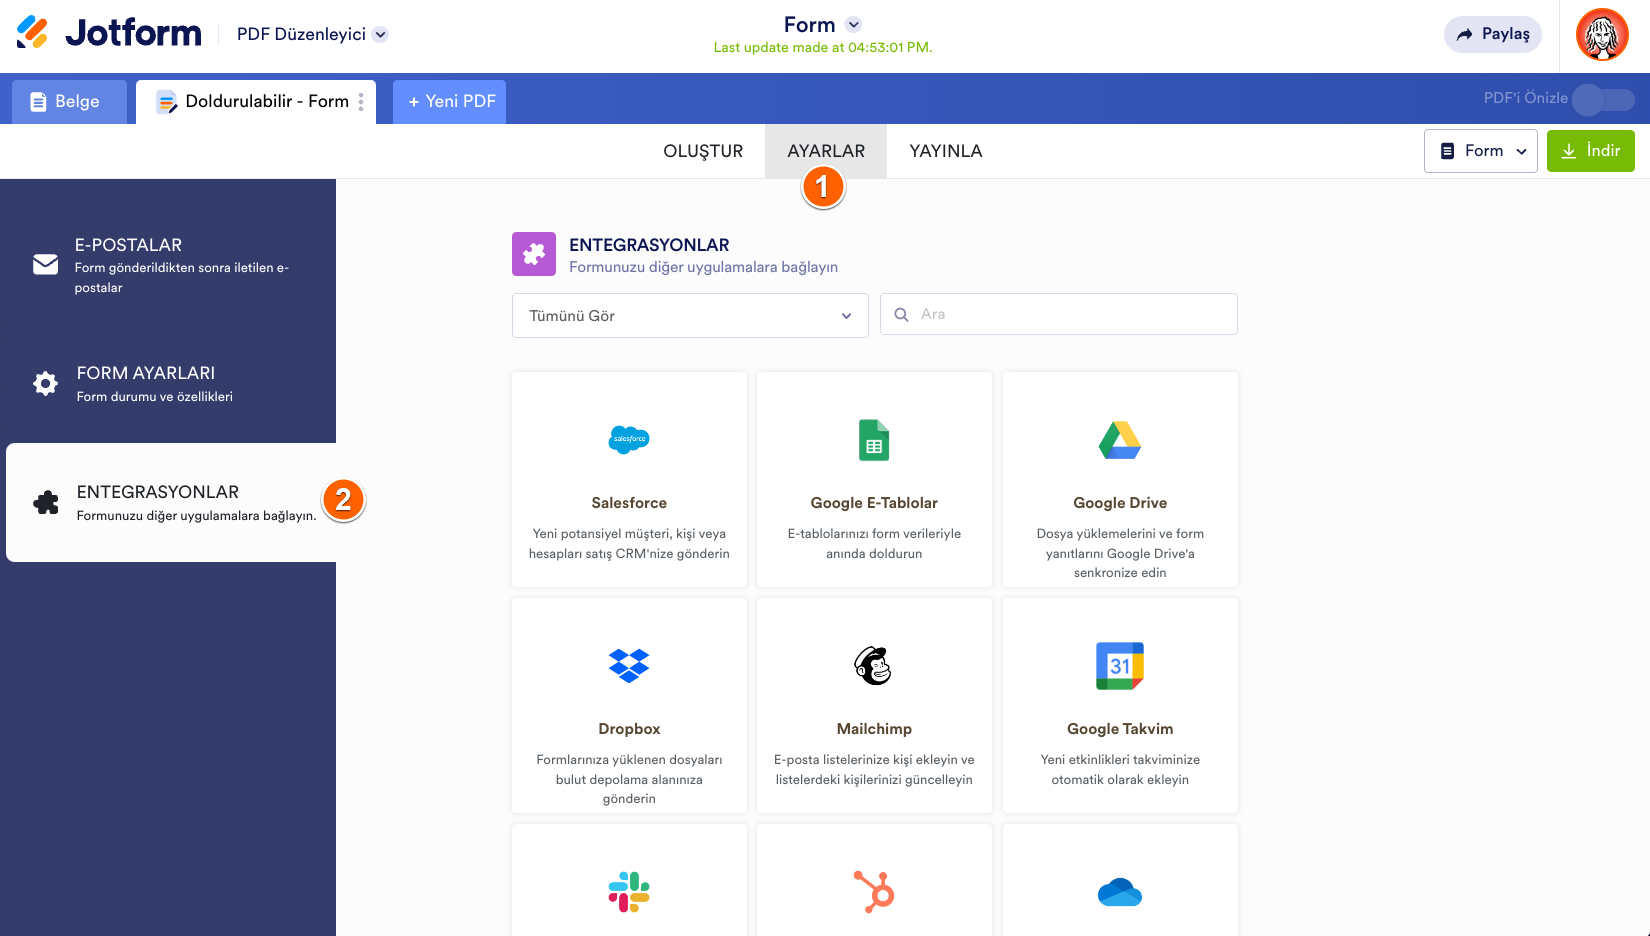Click the Paylaş share button
Viewport: 1650px width, 936px height.
pyautogui.click(x=1492, y=34)
